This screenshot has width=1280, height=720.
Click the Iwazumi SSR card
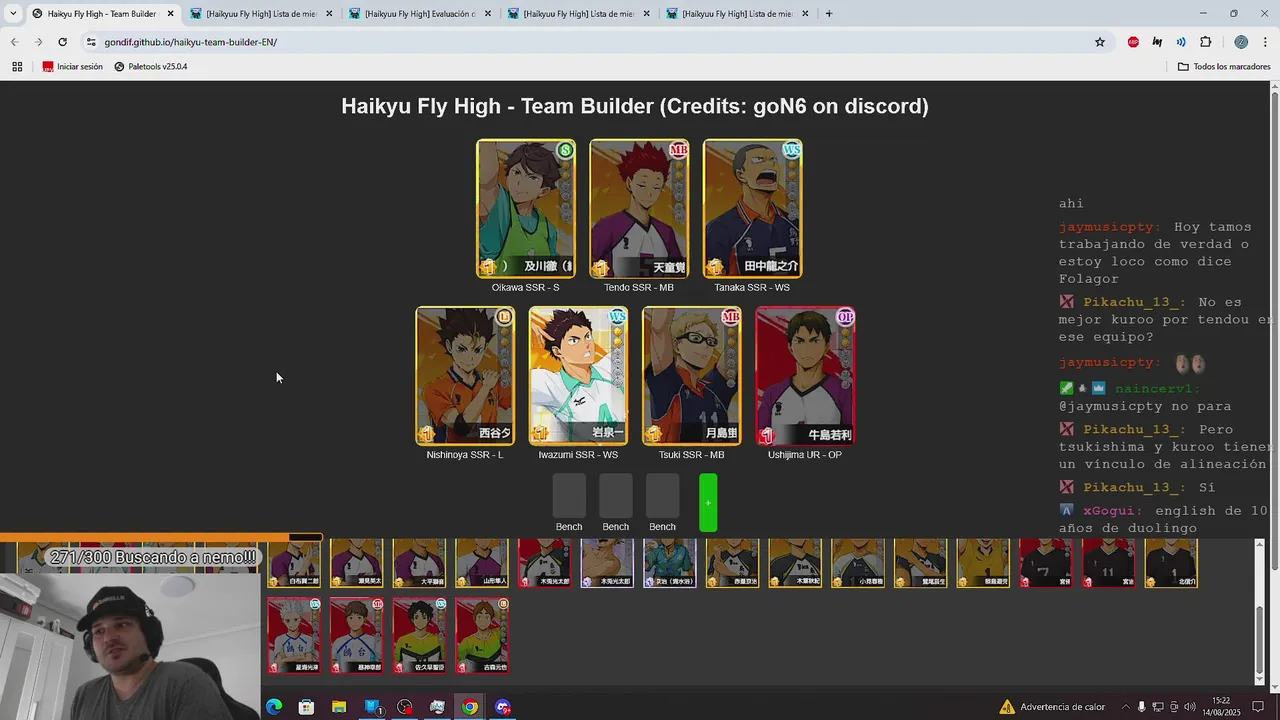578,376
